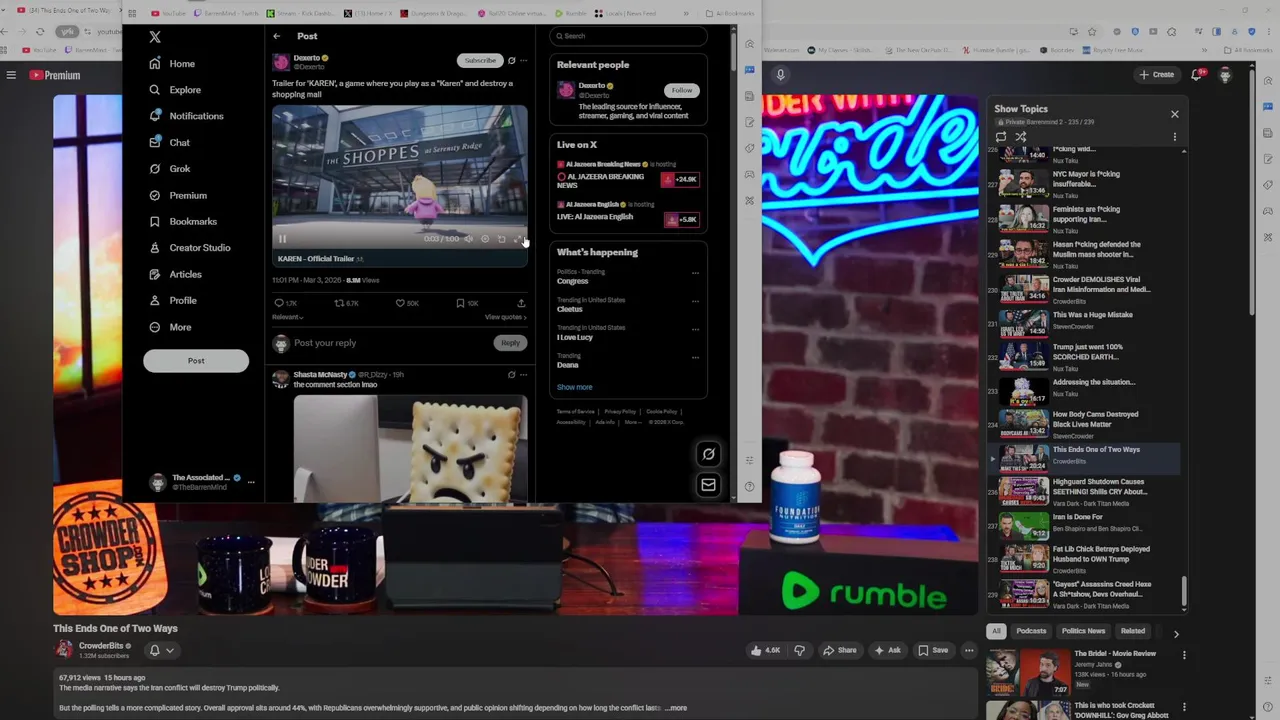The width and height of the screenshot is (1280, 720).
Task: Open The Associated account switcher menu
Action: pyautogui.click(x=251, y=482)
